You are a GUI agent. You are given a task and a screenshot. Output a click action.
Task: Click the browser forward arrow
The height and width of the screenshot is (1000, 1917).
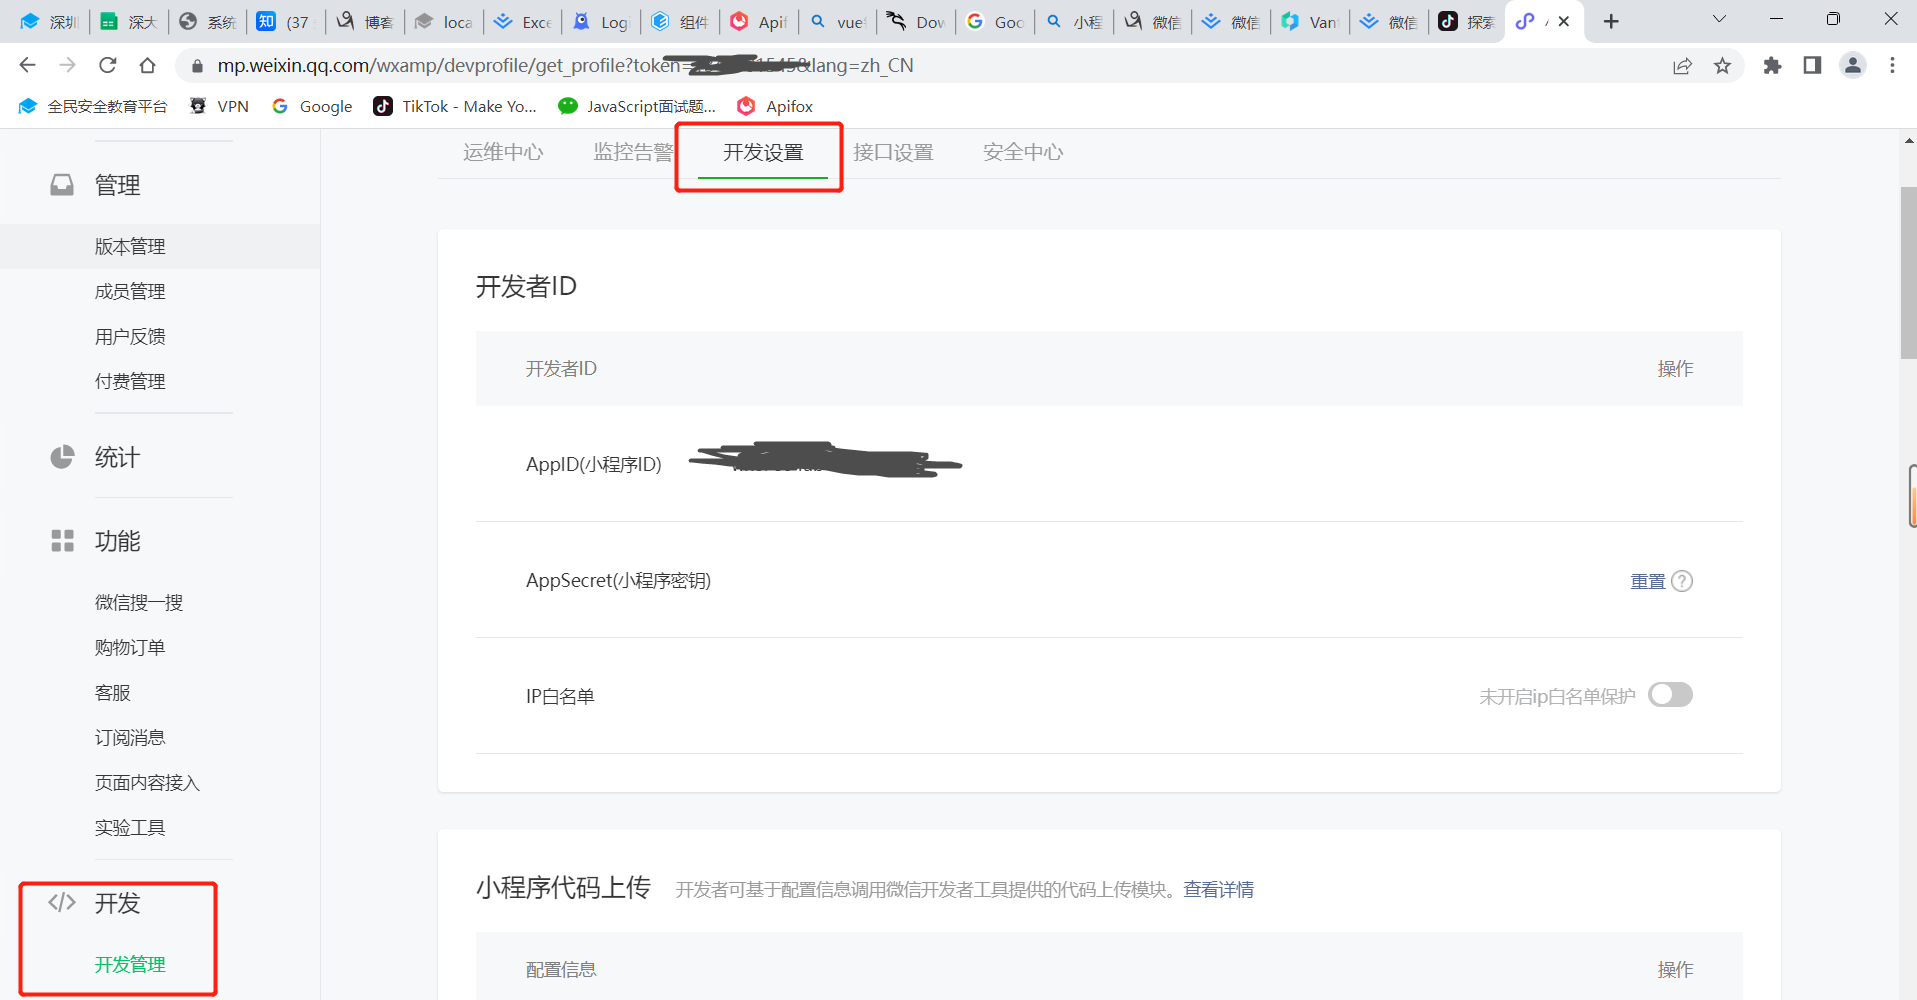[x=67, y=65]
